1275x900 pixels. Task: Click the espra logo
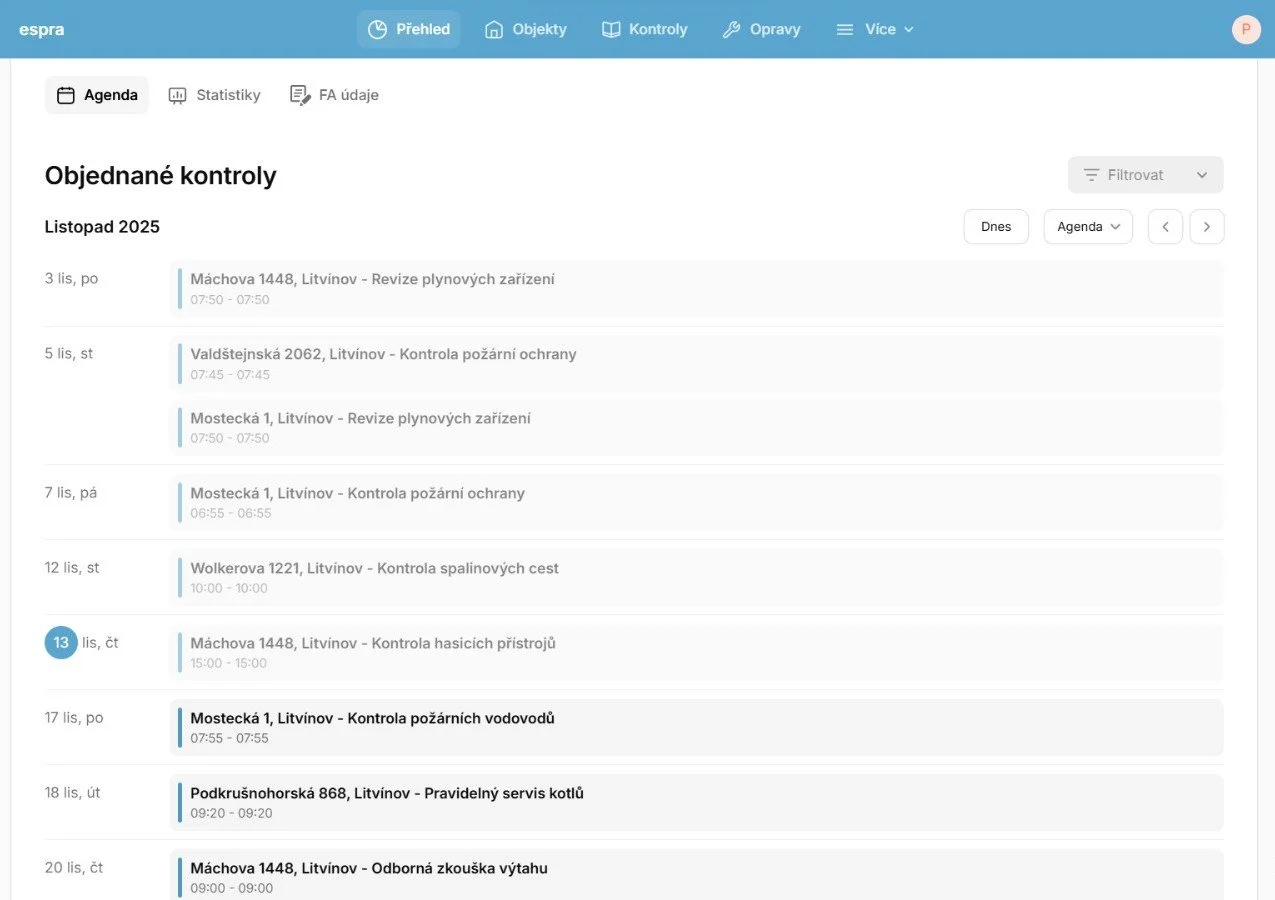pyautogui.click(x=41, y=29)
